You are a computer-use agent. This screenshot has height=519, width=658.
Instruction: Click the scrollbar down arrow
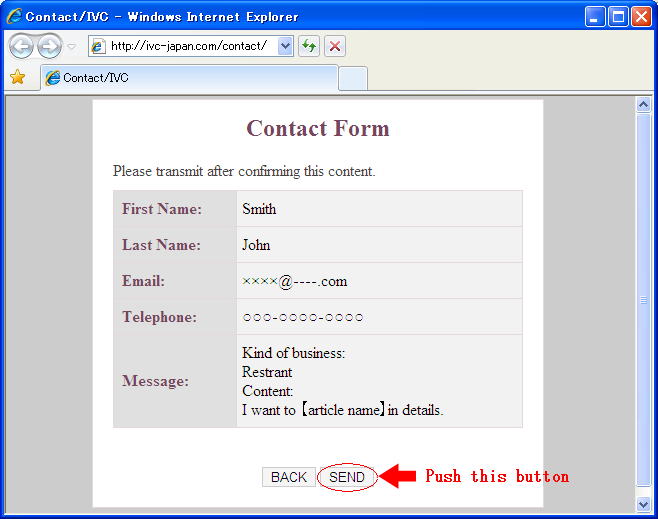(643, 504)
